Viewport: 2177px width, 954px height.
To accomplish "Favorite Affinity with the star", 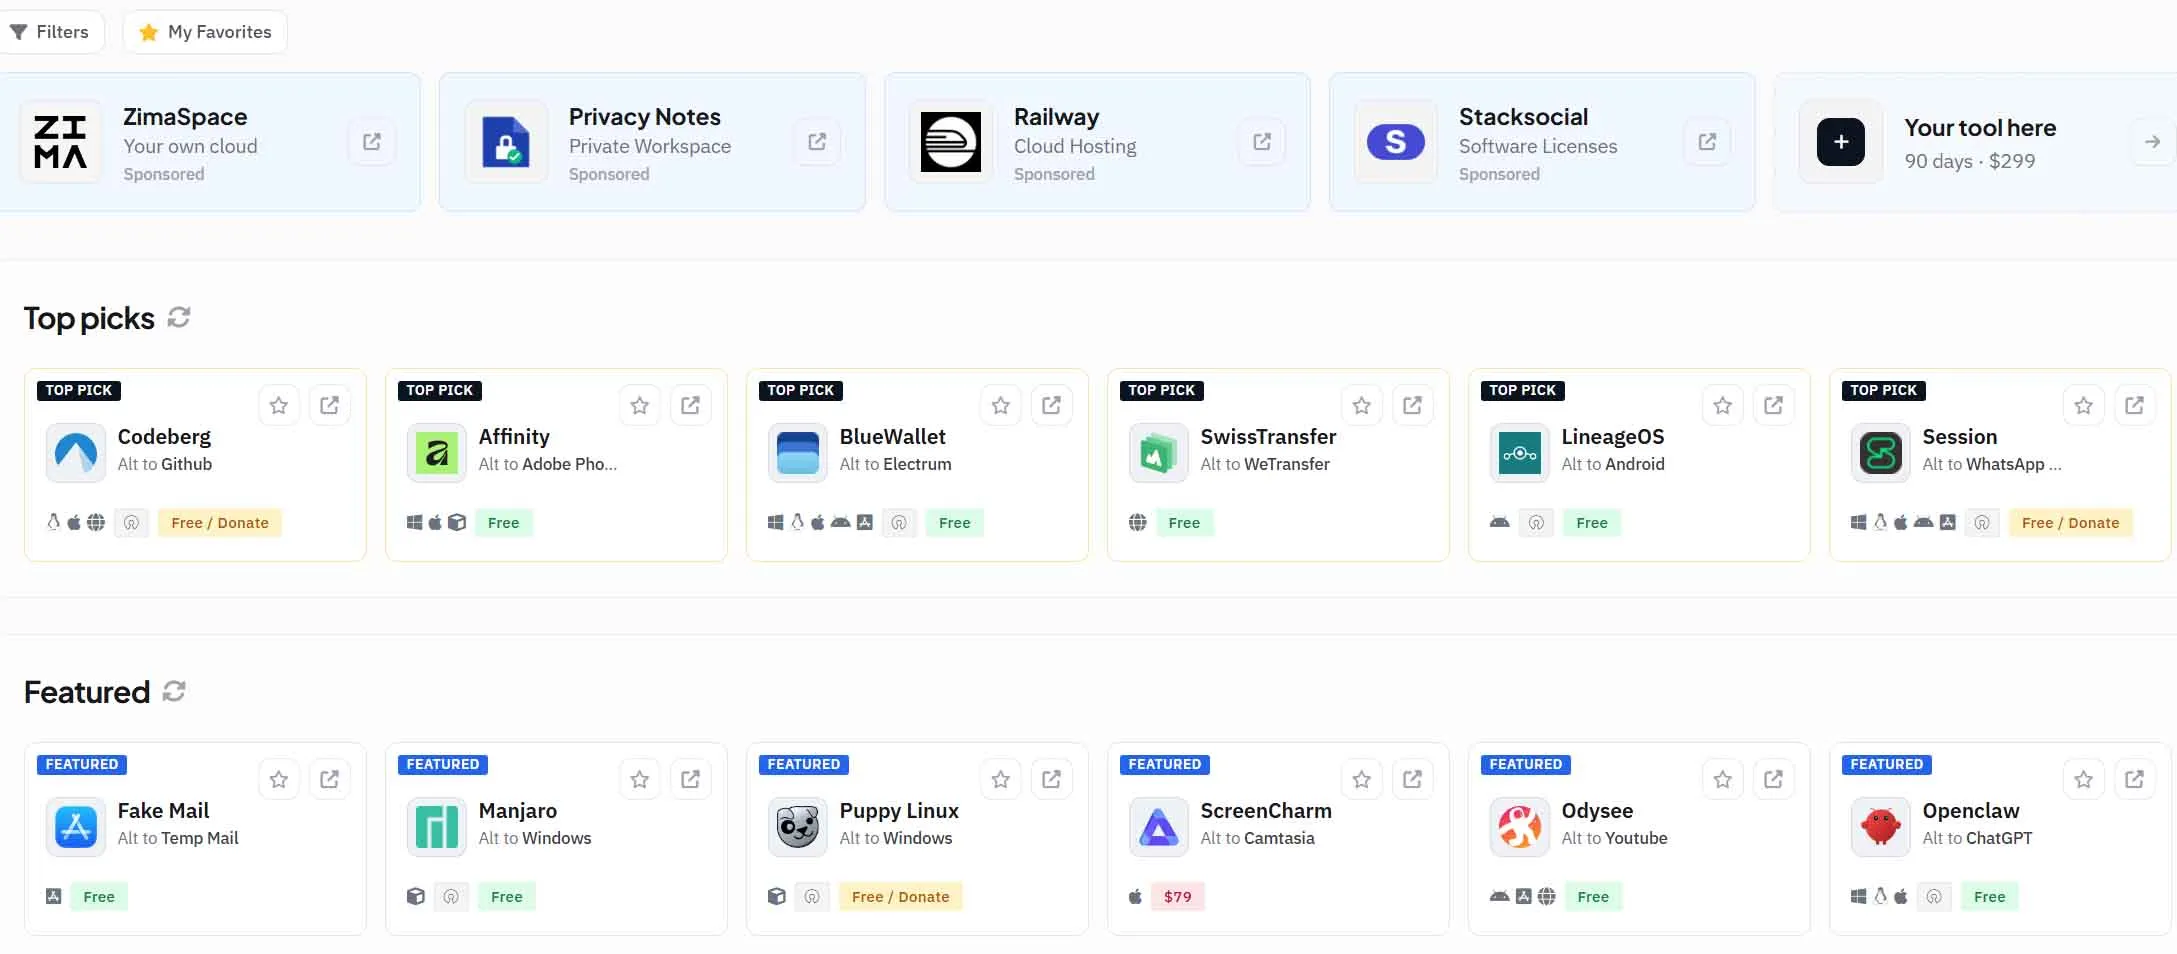I will tap(640, 405).
